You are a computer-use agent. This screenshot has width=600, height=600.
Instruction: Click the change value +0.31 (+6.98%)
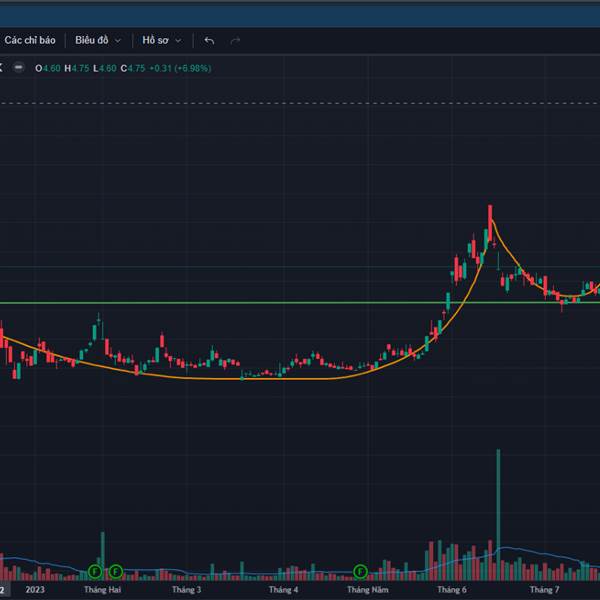point(180,68)
